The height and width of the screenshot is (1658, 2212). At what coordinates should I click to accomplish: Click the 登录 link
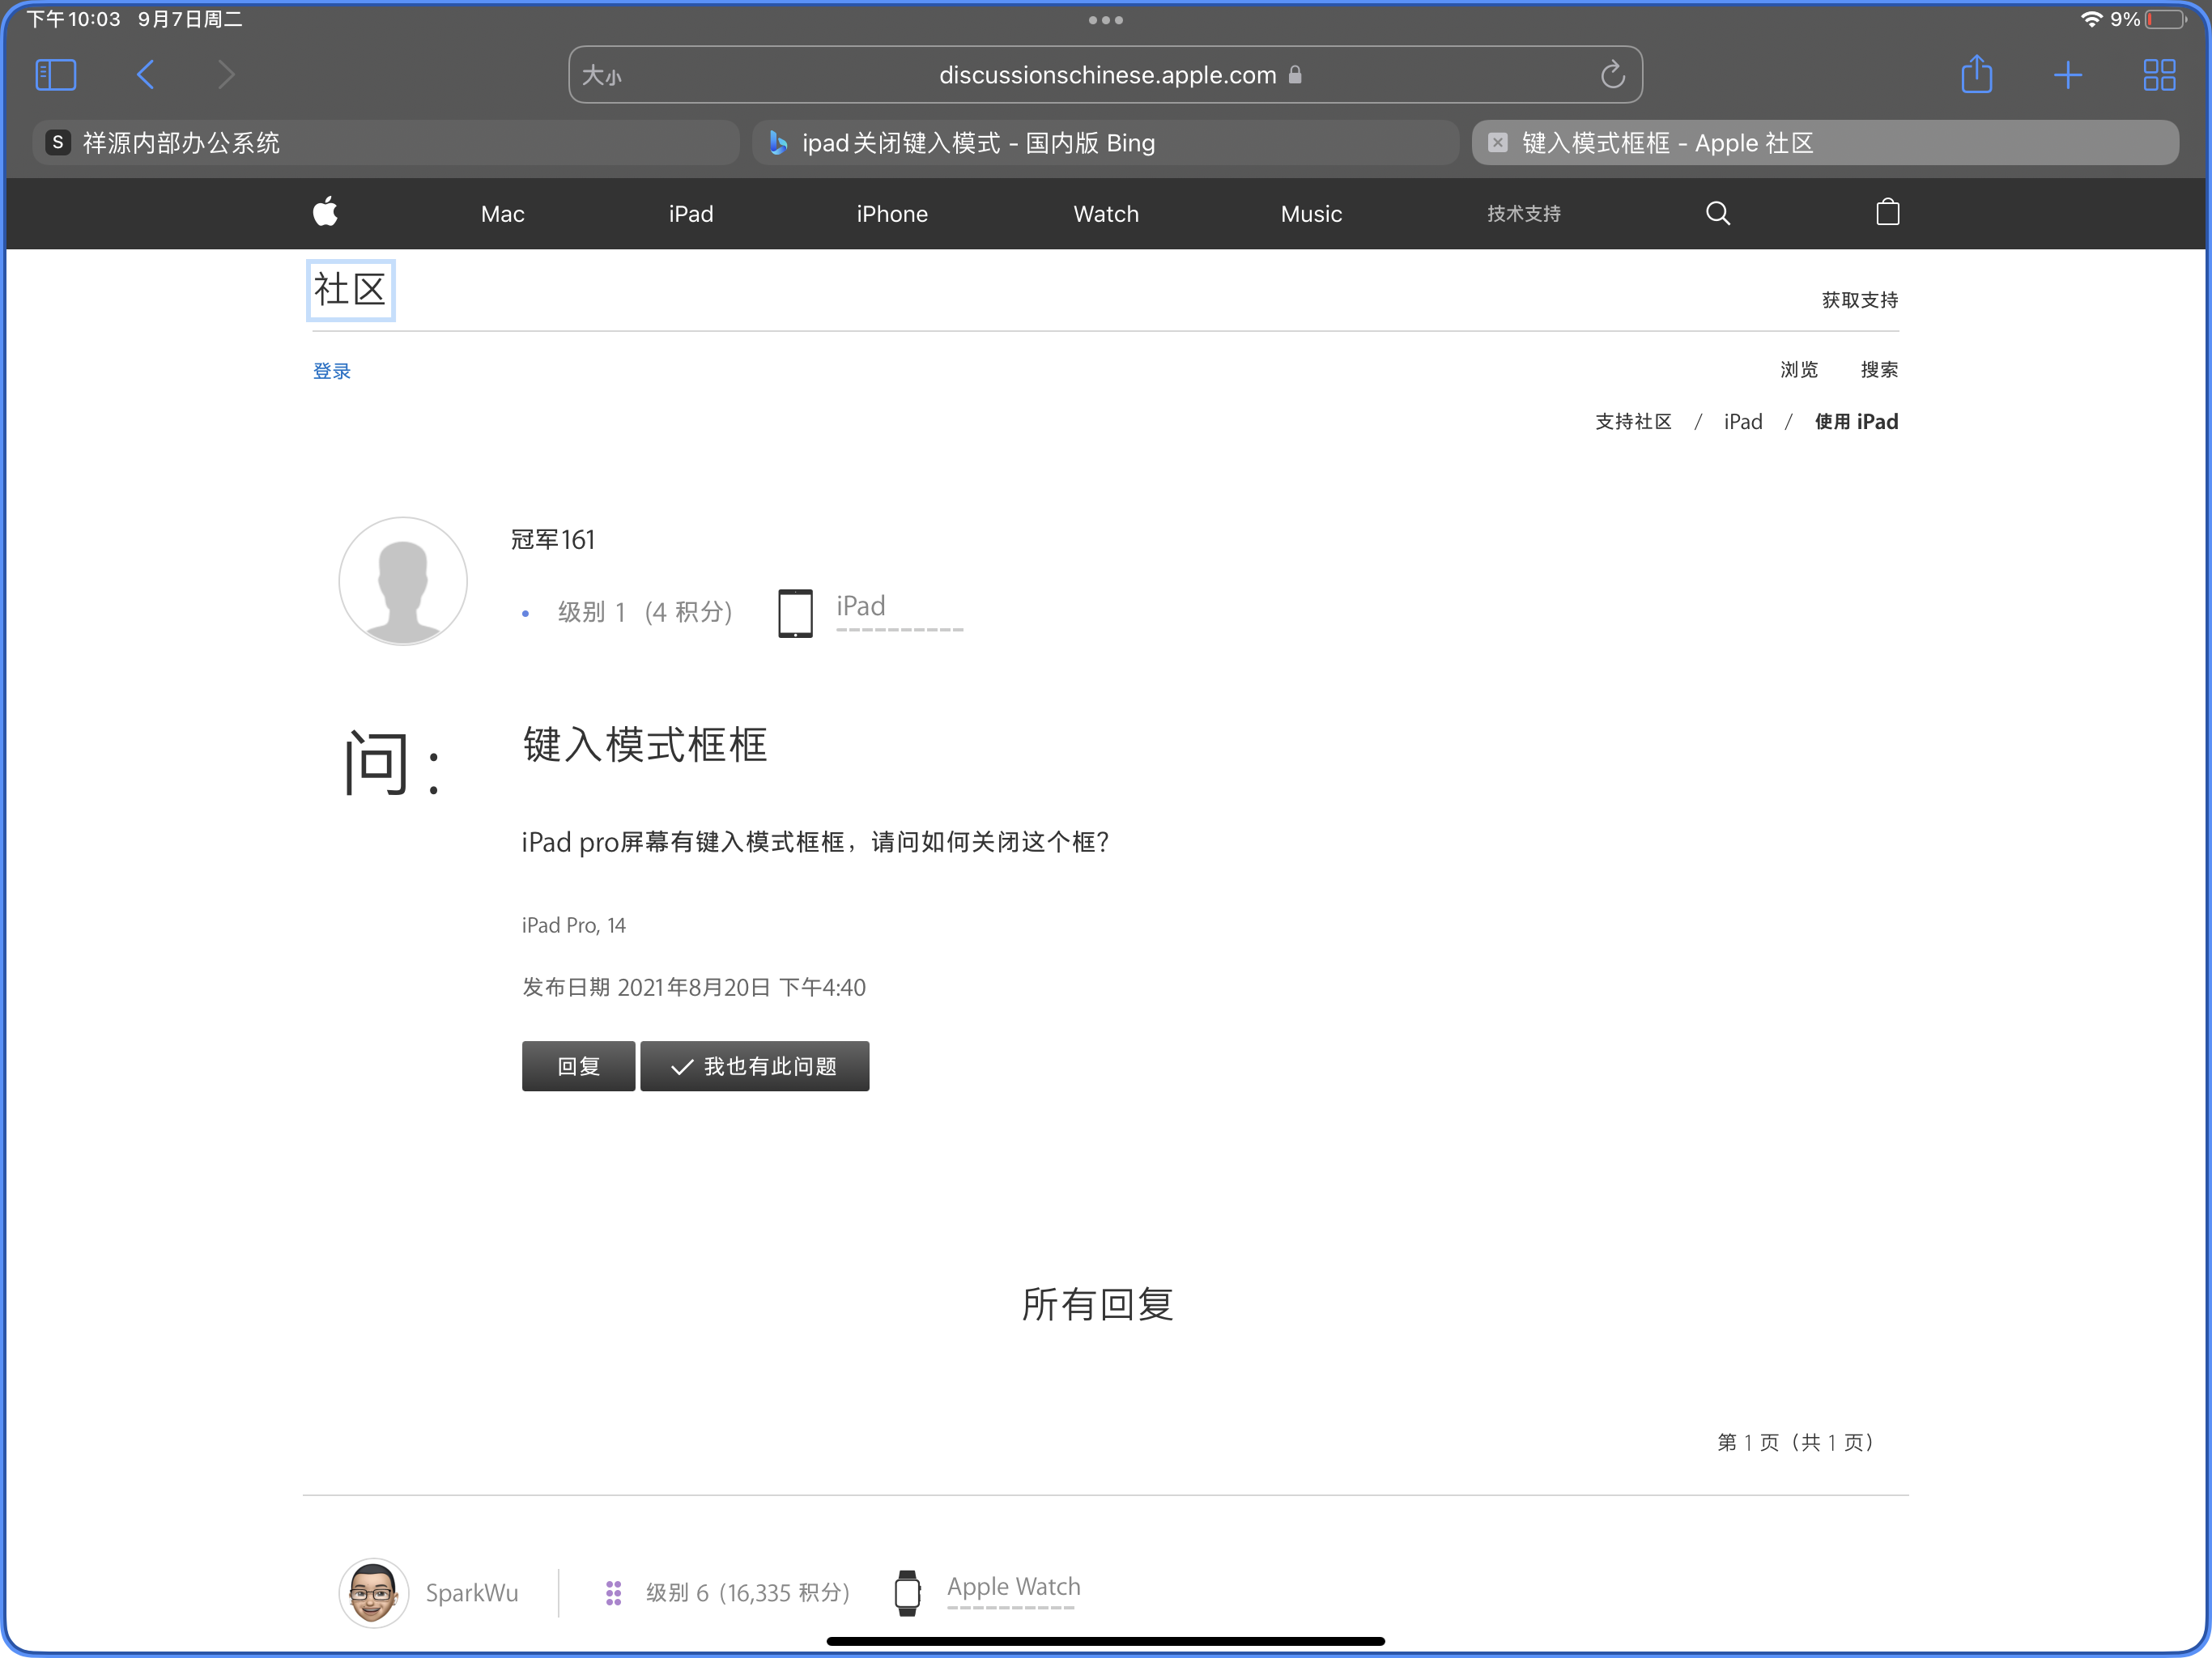coord(331,371)
